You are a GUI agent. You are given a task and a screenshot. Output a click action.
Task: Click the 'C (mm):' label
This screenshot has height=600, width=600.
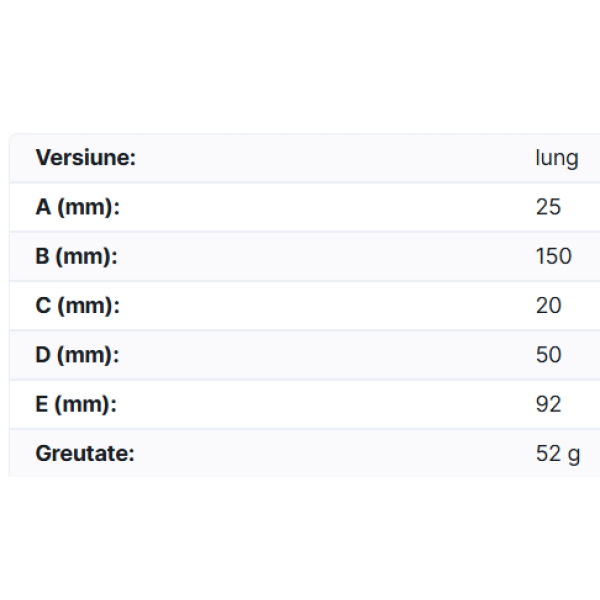pyautogui.click(x=77, y=305)
